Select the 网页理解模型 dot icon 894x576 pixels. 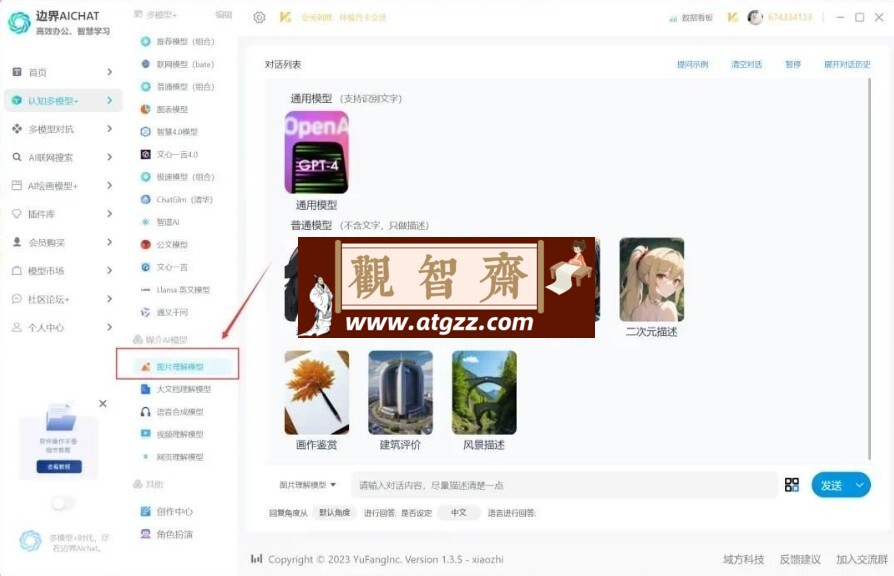coord(145,457)
